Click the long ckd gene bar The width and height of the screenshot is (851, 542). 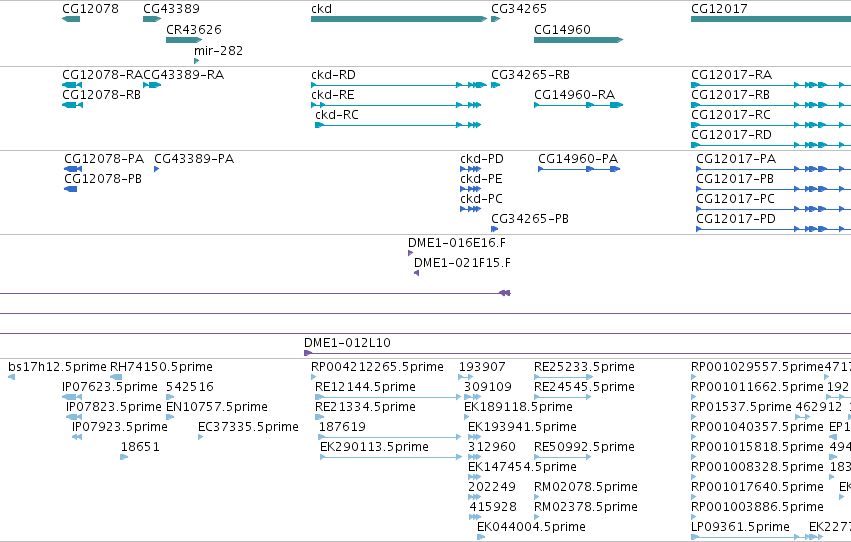coord(399,19)
